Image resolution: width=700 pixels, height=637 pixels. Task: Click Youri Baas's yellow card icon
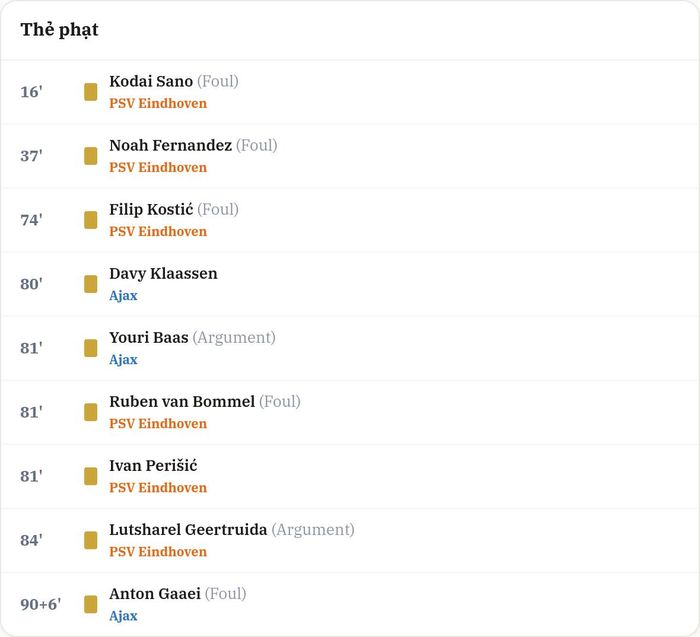(91, 348)
